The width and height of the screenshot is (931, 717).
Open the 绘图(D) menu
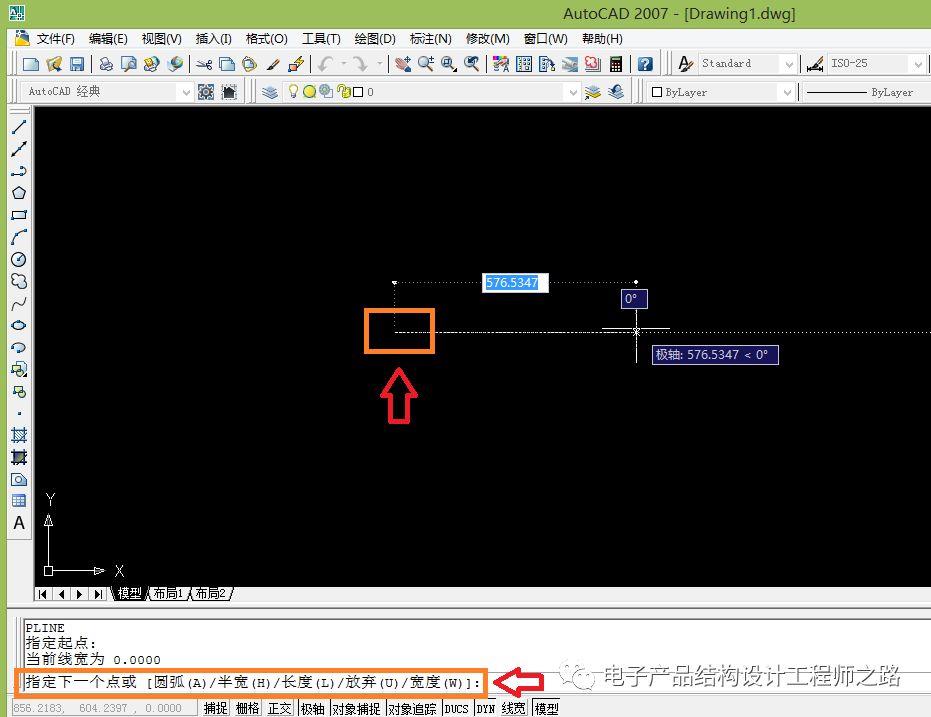pyautogui.click(x=375, y=39)
